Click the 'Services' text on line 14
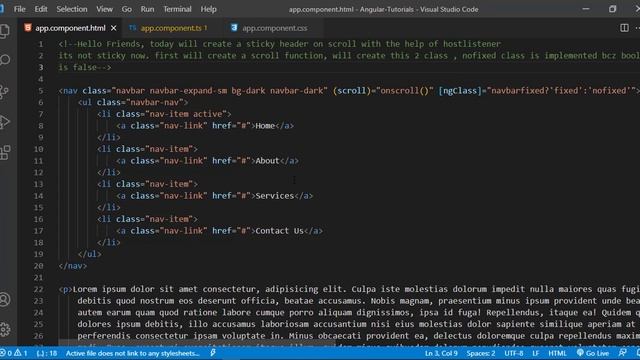Image resolution: width=640 pixels, height=360 pixels. coord(275,196)
